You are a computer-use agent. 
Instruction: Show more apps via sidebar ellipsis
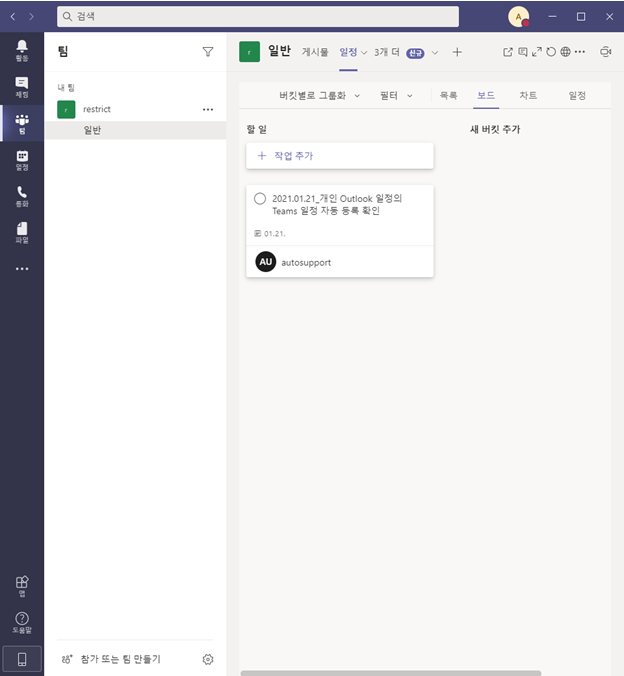(x=22, y=269)
